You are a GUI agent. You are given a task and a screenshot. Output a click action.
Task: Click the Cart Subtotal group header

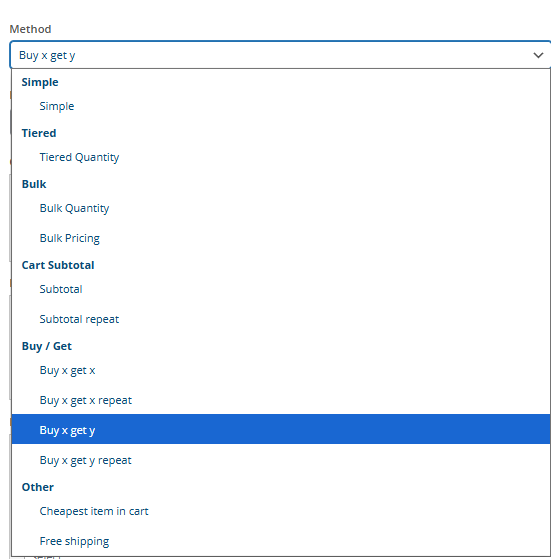click(x=58, y=265)
